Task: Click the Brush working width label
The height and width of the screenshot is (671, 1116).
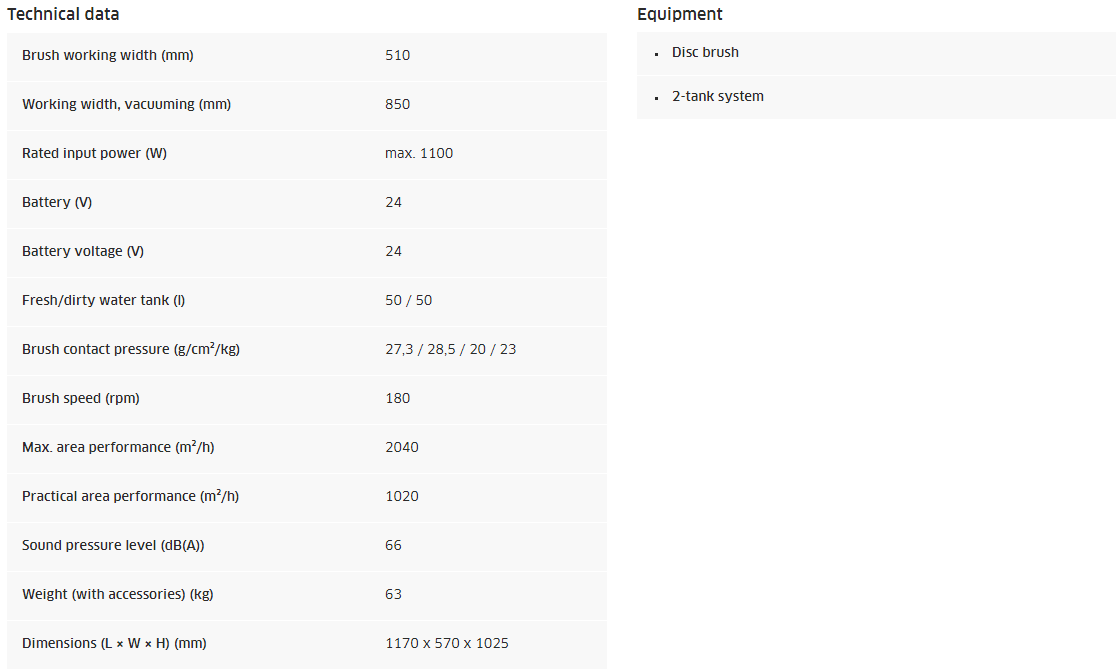Action: (108, 55)
